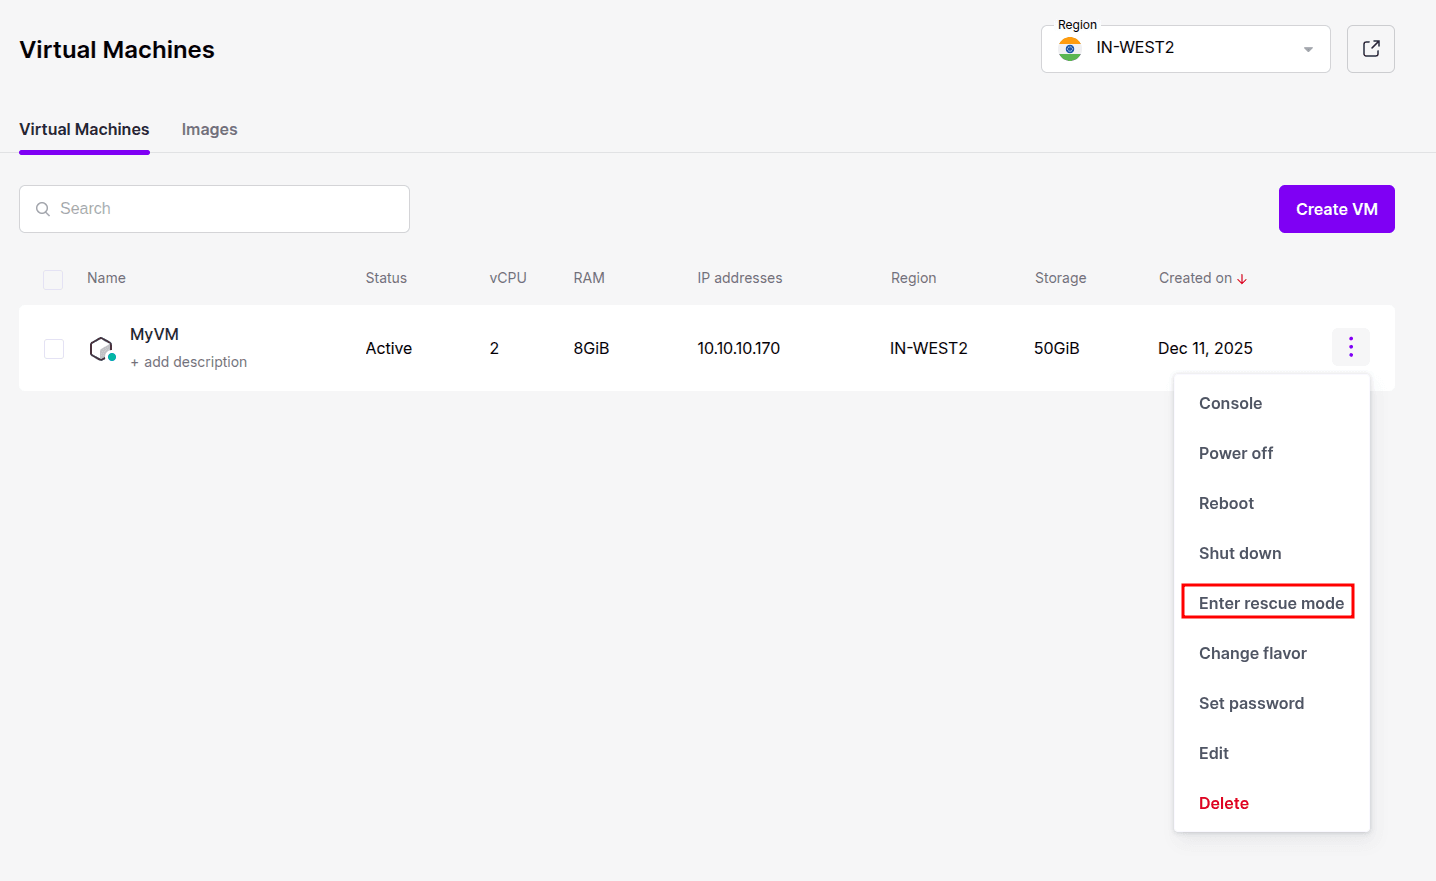Image resolution: width=1436 pixels, height=881 pixels.
Task: Click the RAM column header
Action: [x=589, y=278]
